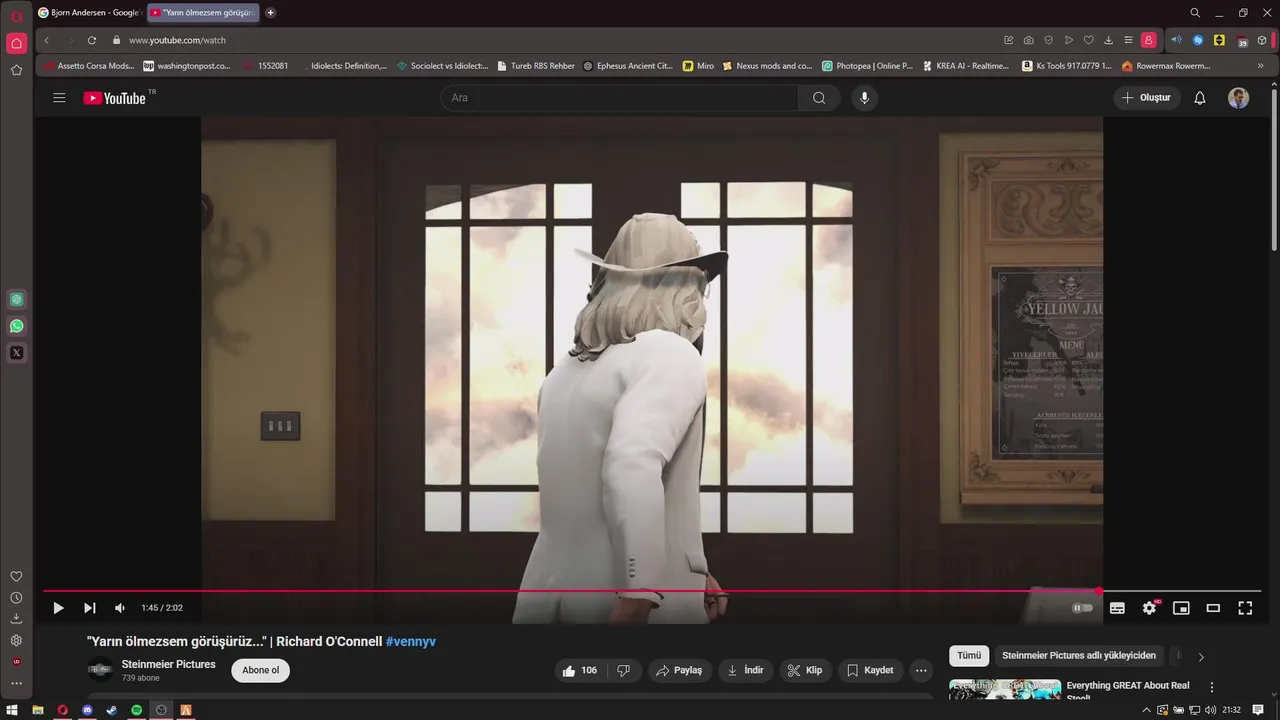Screen dimensions: 1280x720
Task: Open the extensions cube icon
Action: coord(1262,40)
